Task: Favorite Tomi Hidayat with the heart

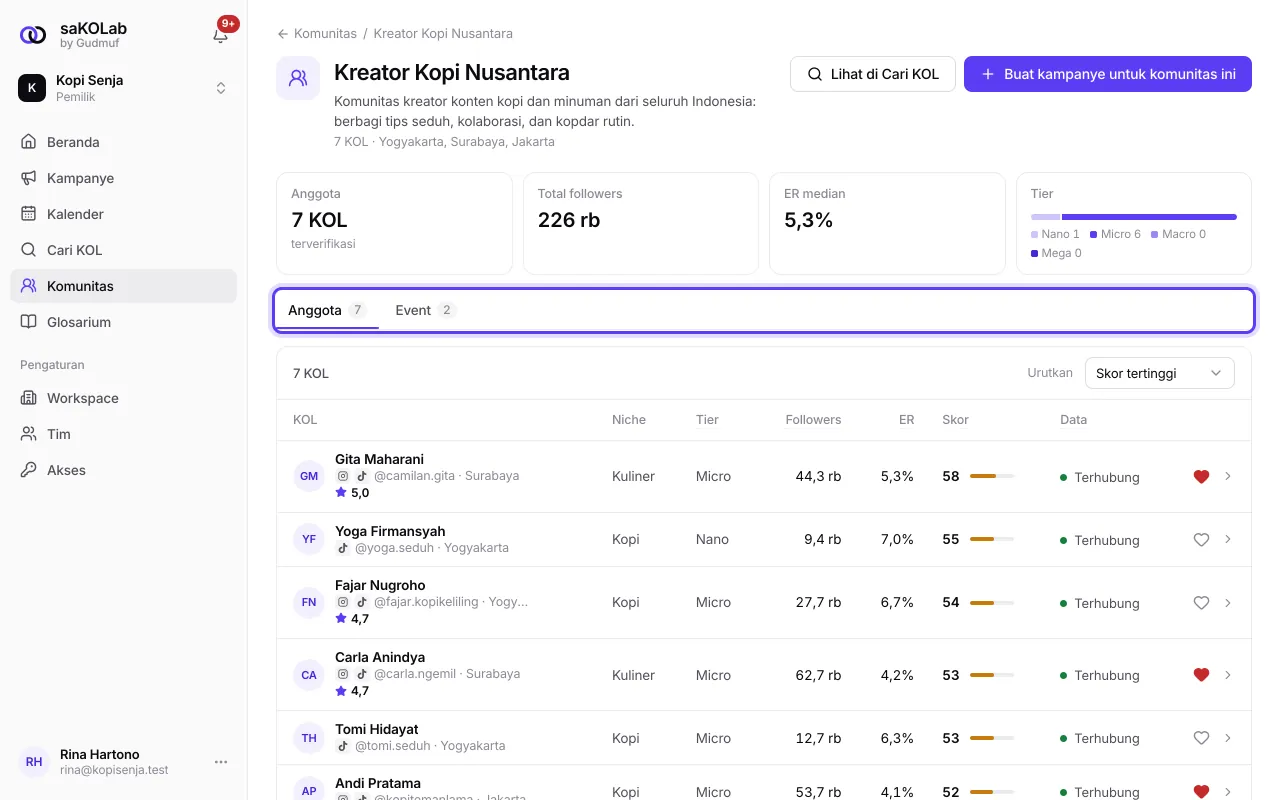Action: pyautogui.click(x=1202, y=738)
